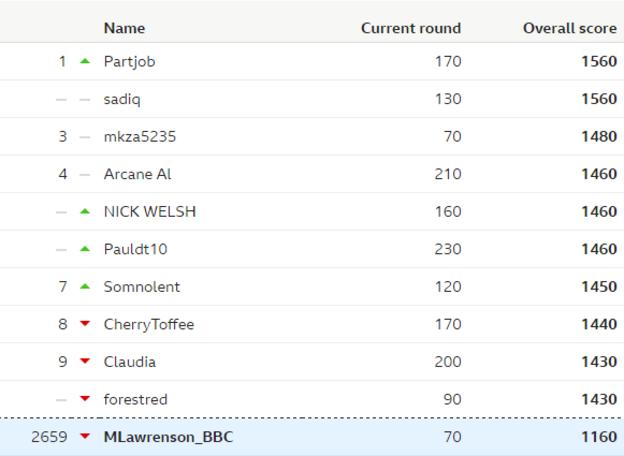Click the green up arrow beside NICK WELSH
Screen dimensions: 624x456
[x=85, y=212]
